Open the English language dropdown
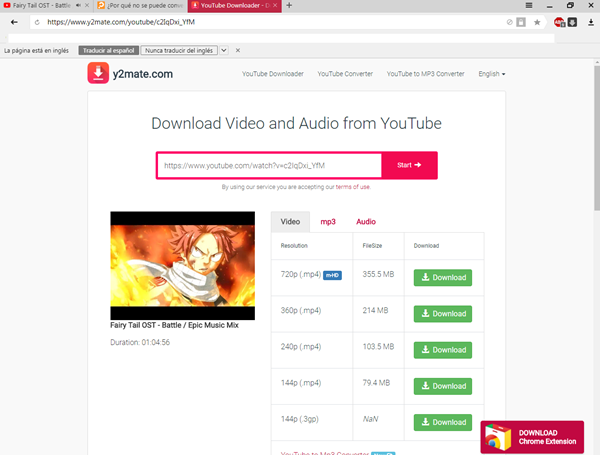Image resolution: width=600 pixels, height=455 pixels. tap(492, 74)
